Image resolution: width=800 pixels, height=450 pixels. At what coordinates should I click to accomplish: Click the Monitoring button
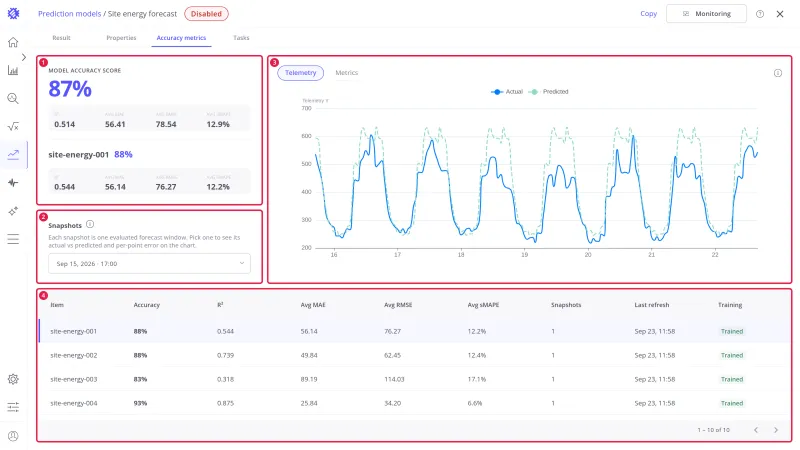click(706, 14)
